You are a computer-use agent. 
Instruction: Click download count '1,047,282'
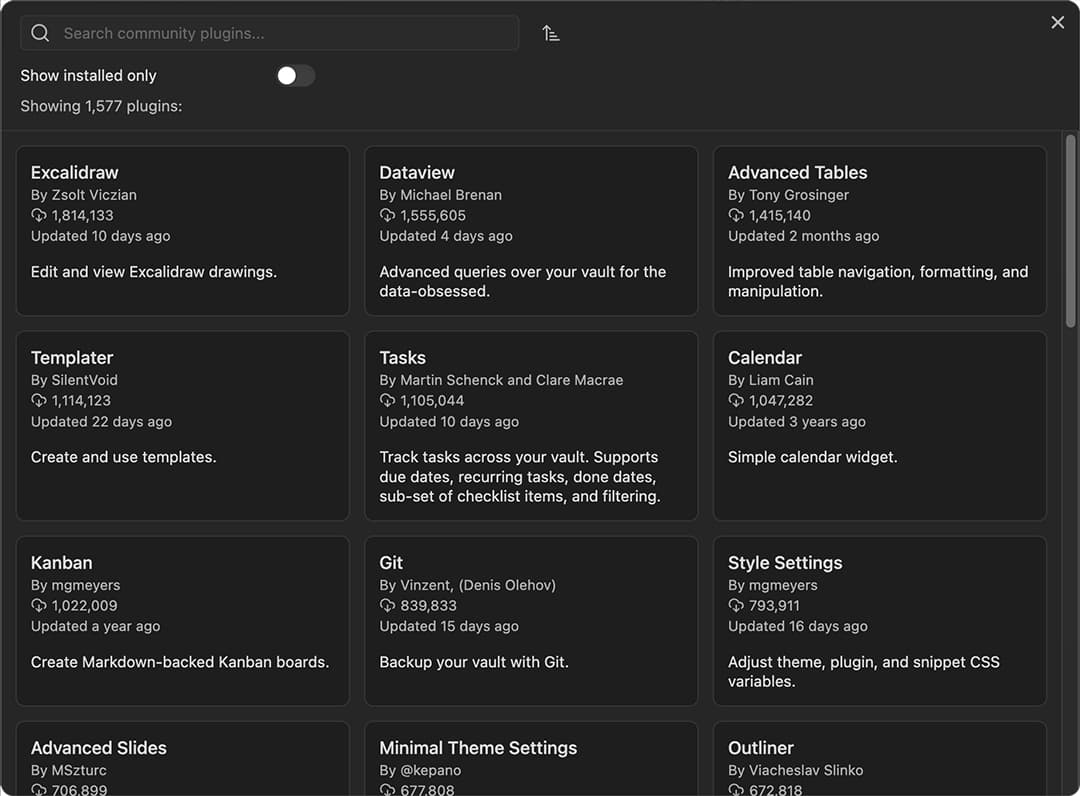(x=781, y=401)
